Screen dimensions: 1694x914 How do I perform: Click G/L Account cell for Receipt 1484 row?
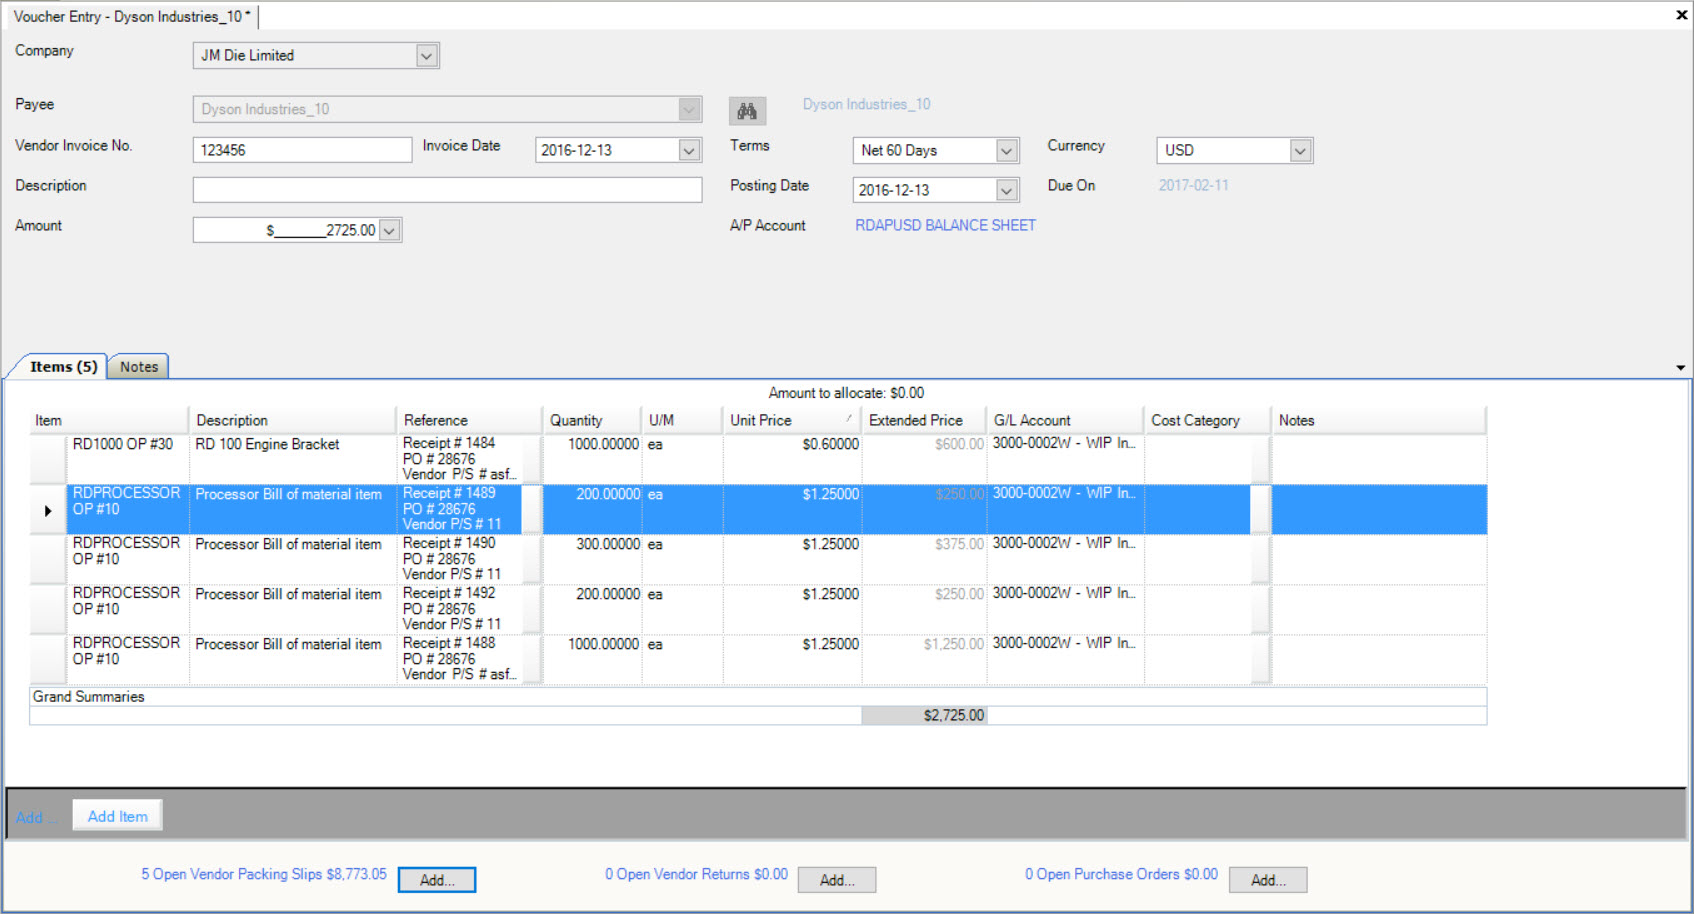coord(1065,459)
